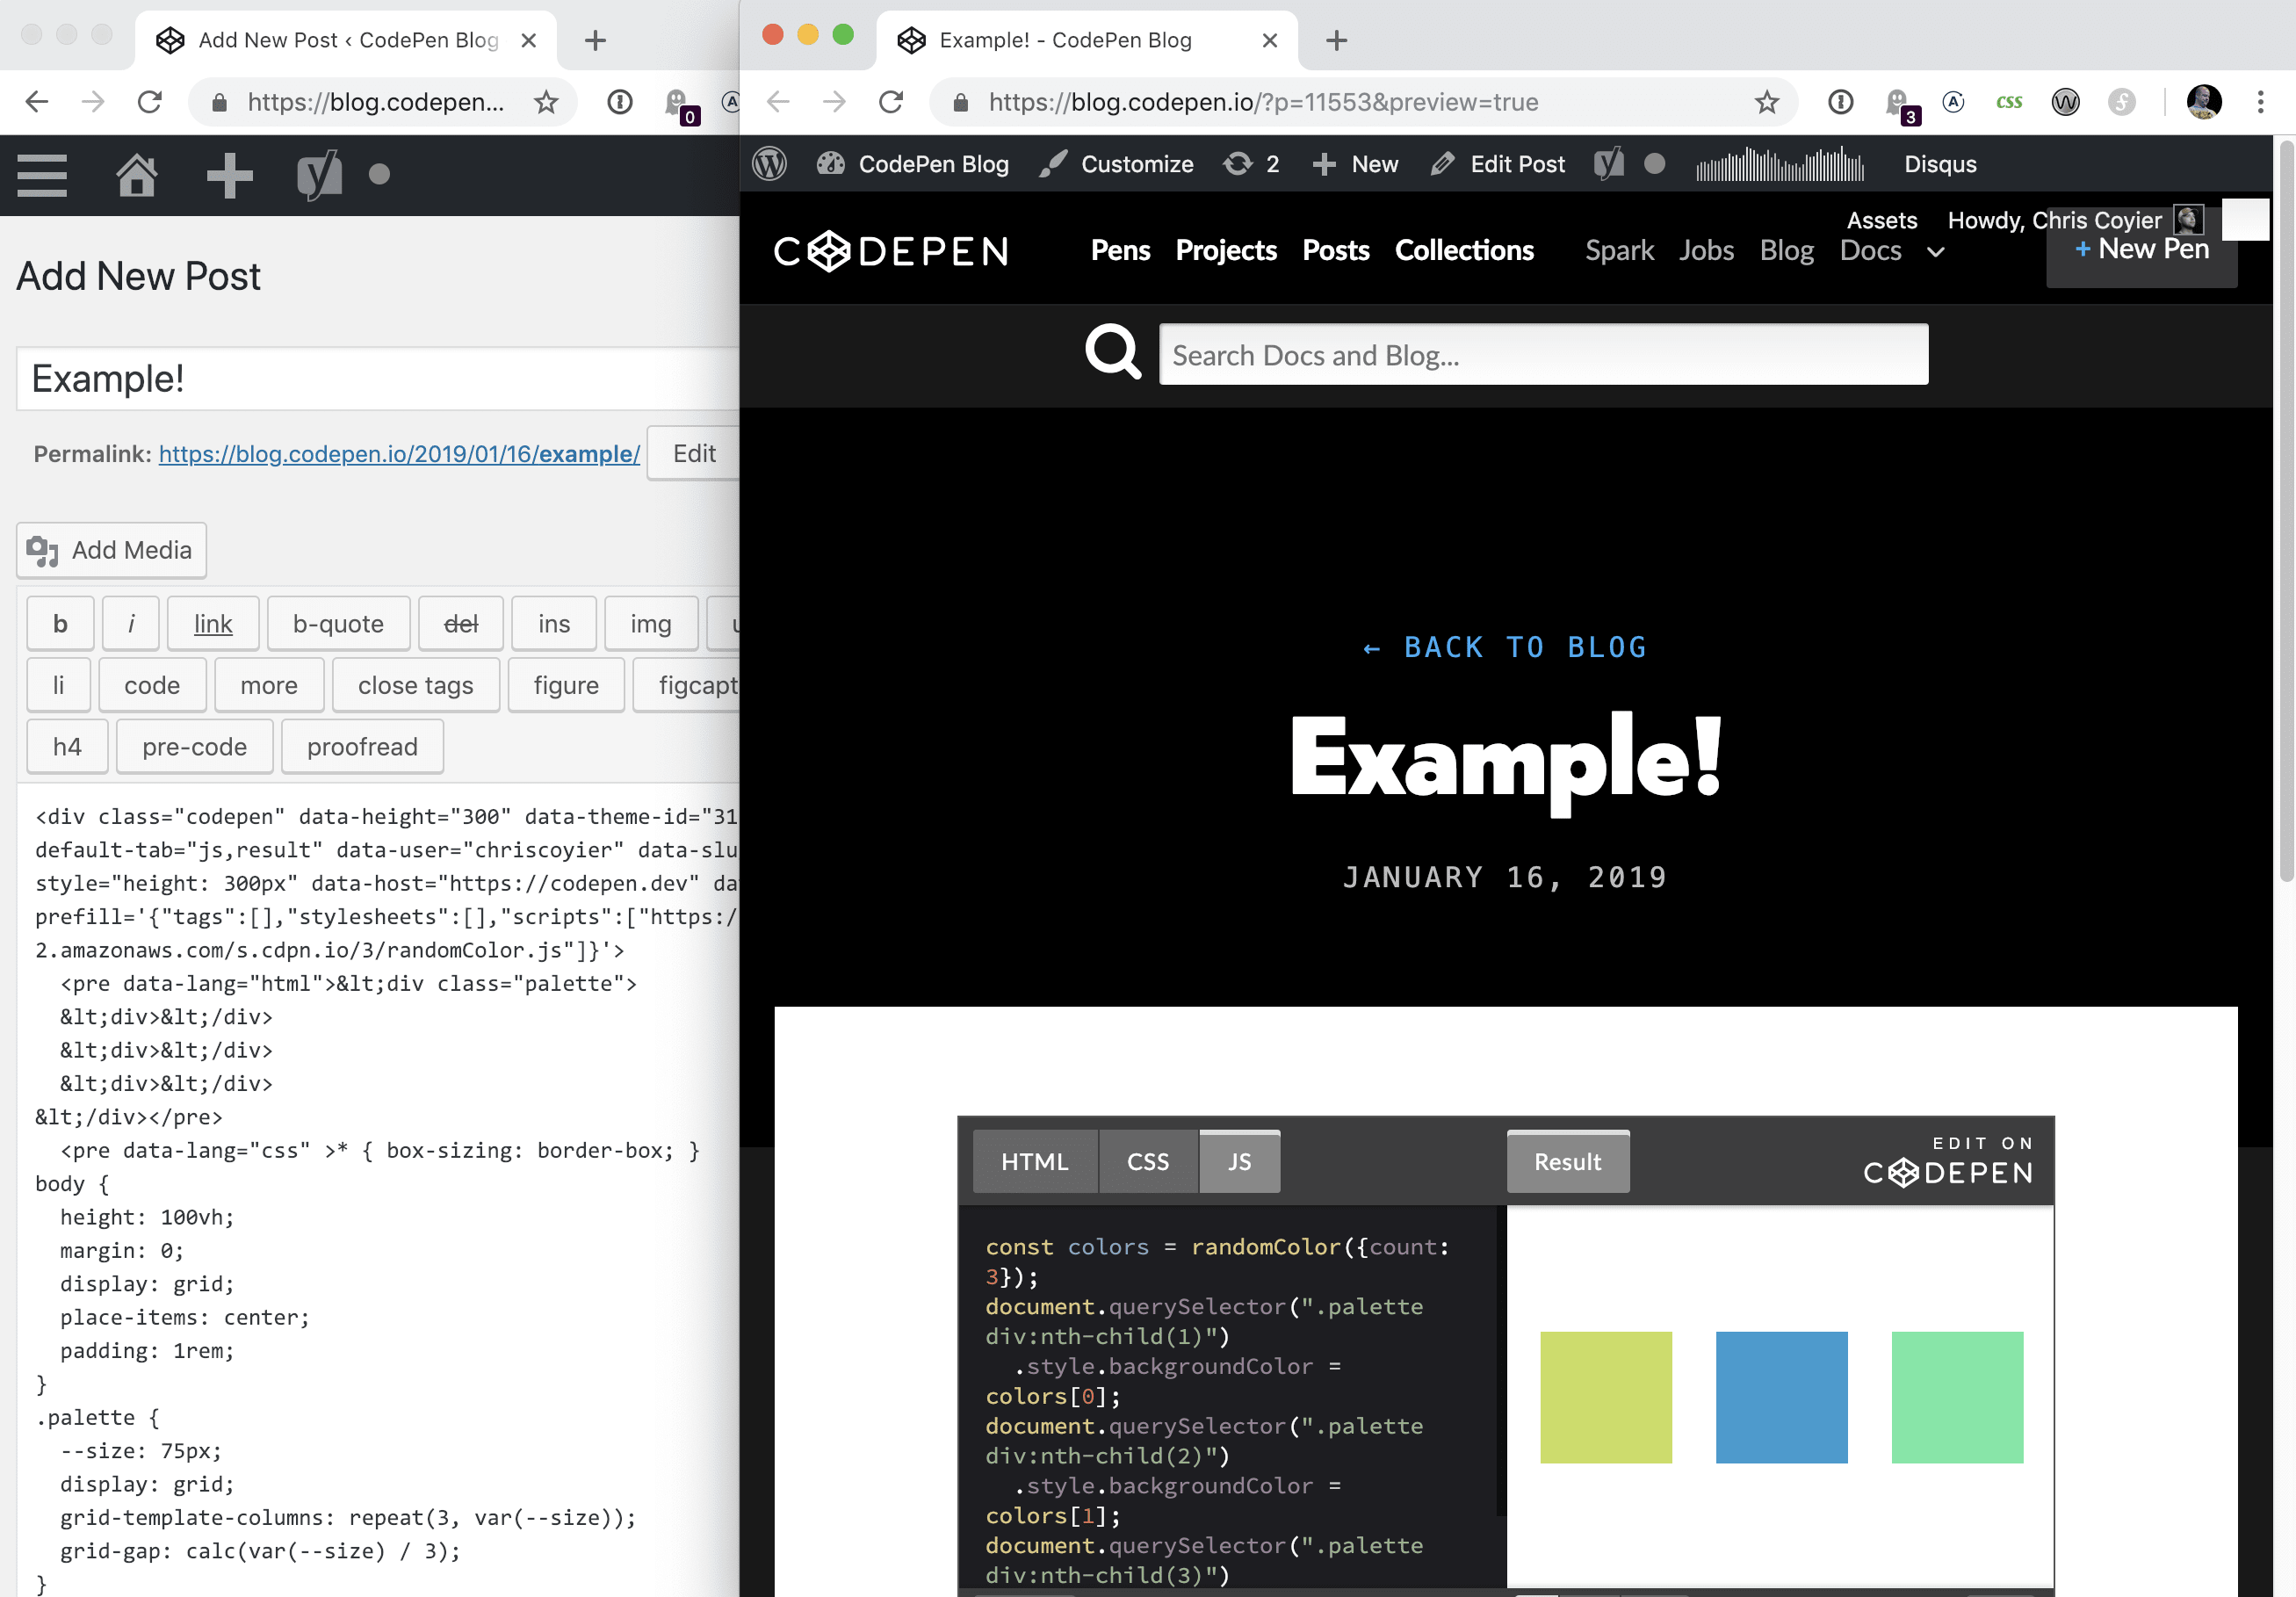Click the WordPress logo in preview admin bar

click(x=770, y=164)
